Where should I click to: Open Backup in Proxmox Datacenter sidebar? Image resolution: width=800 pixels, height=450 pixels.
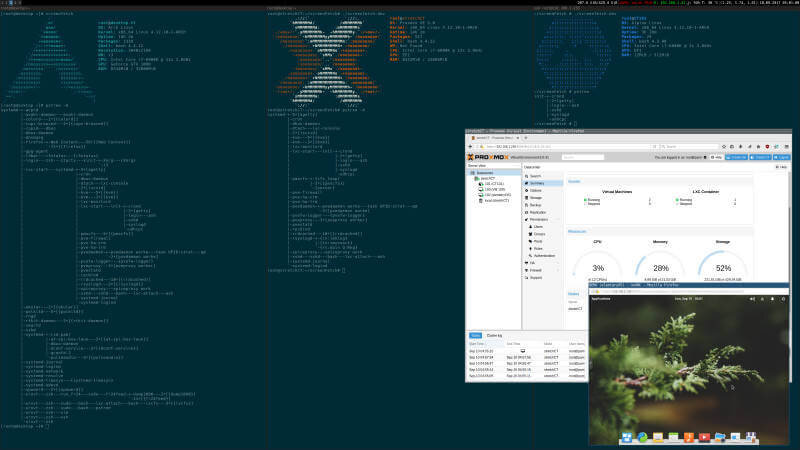[542, 205]
